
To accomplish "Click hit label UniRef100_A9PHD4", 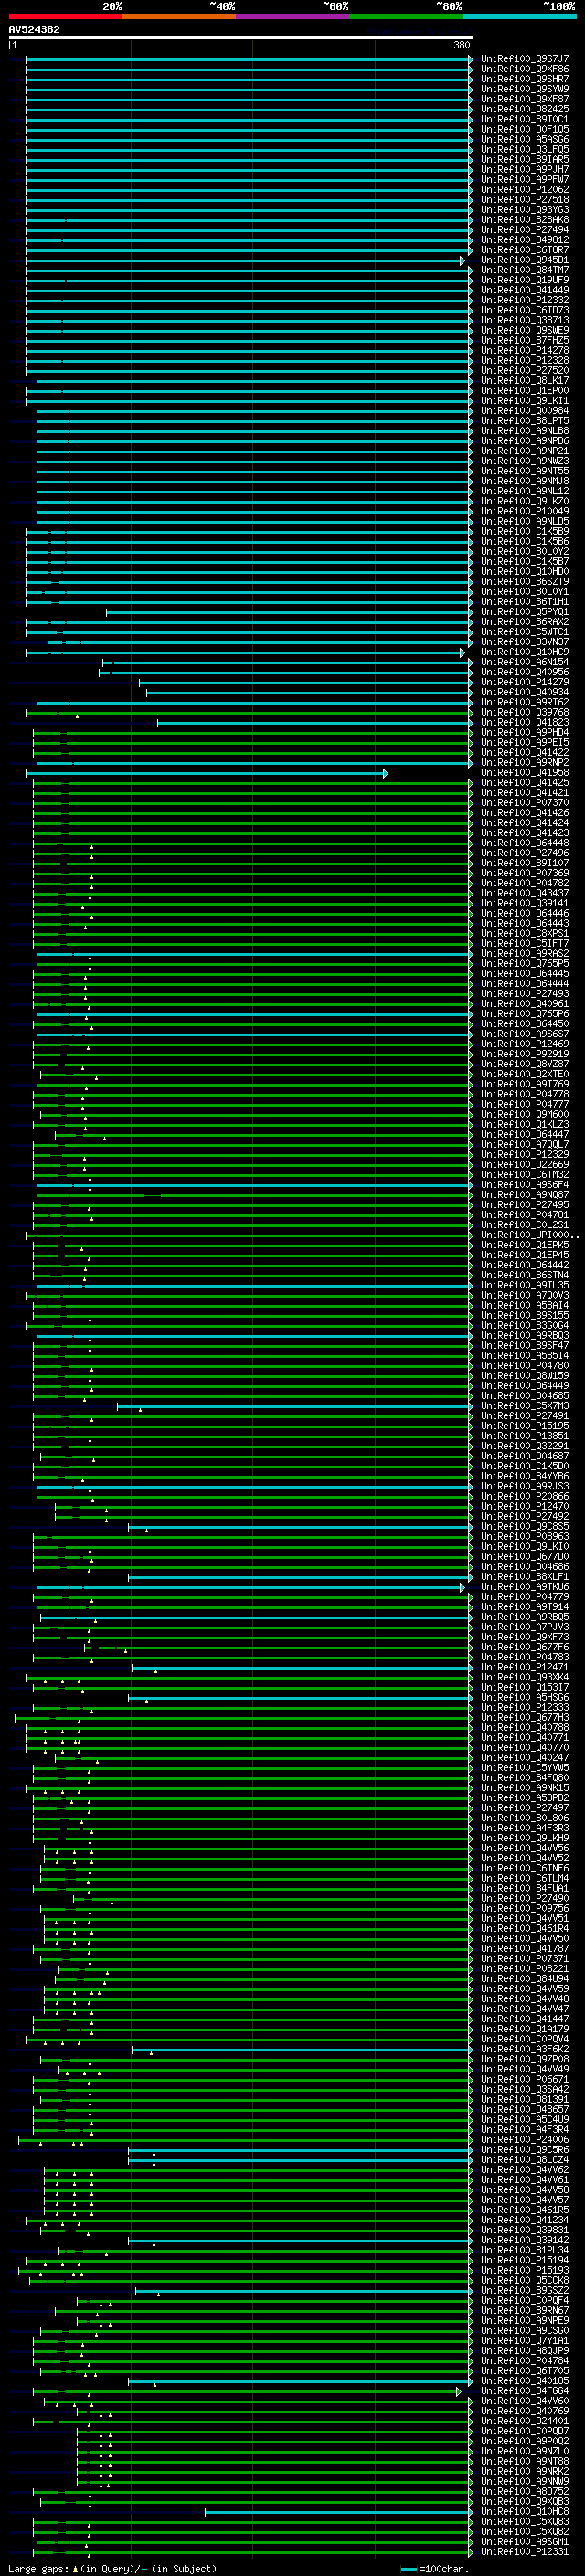I will [x=525, y=732].
